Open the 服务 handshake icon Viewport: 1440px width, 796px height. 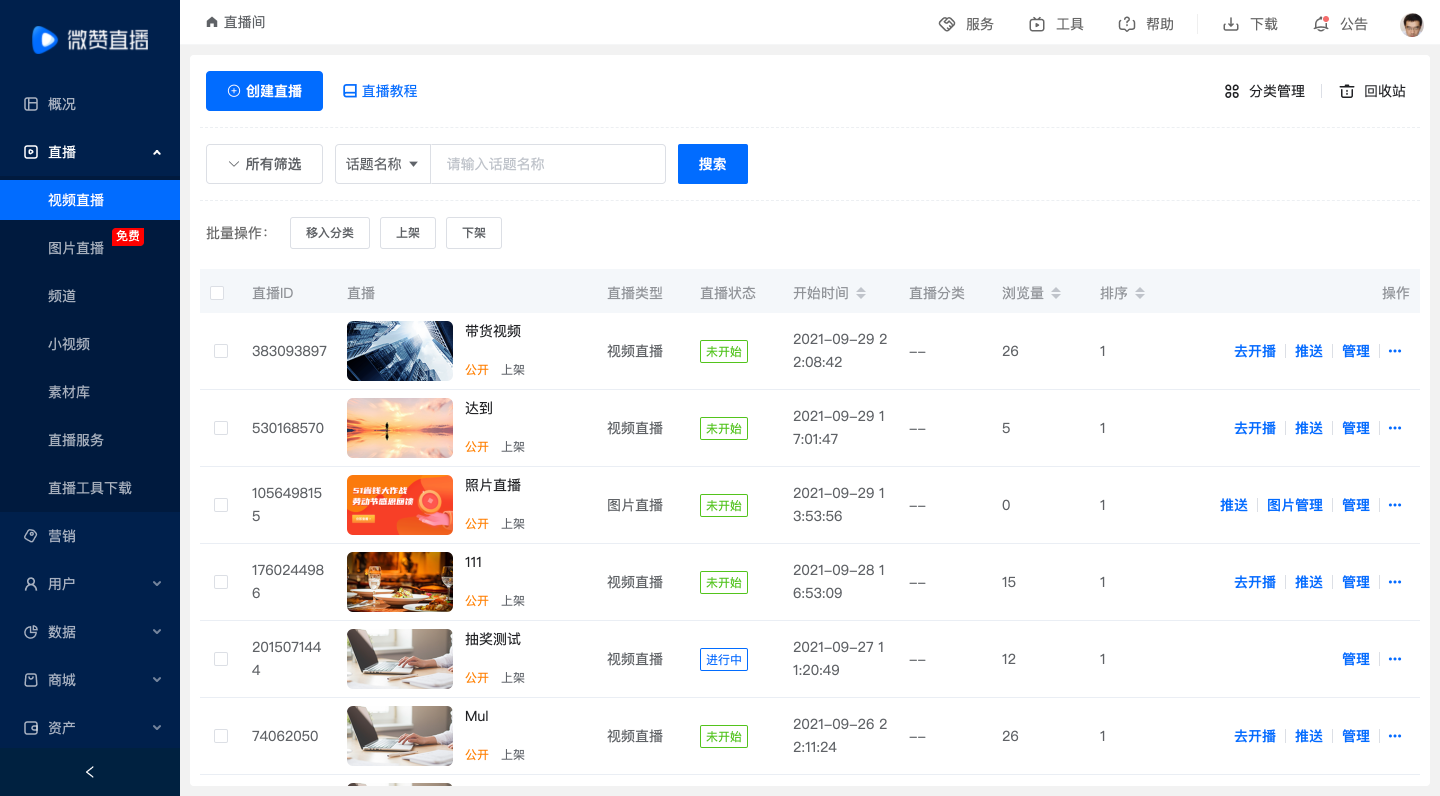[x=947, y=24]
